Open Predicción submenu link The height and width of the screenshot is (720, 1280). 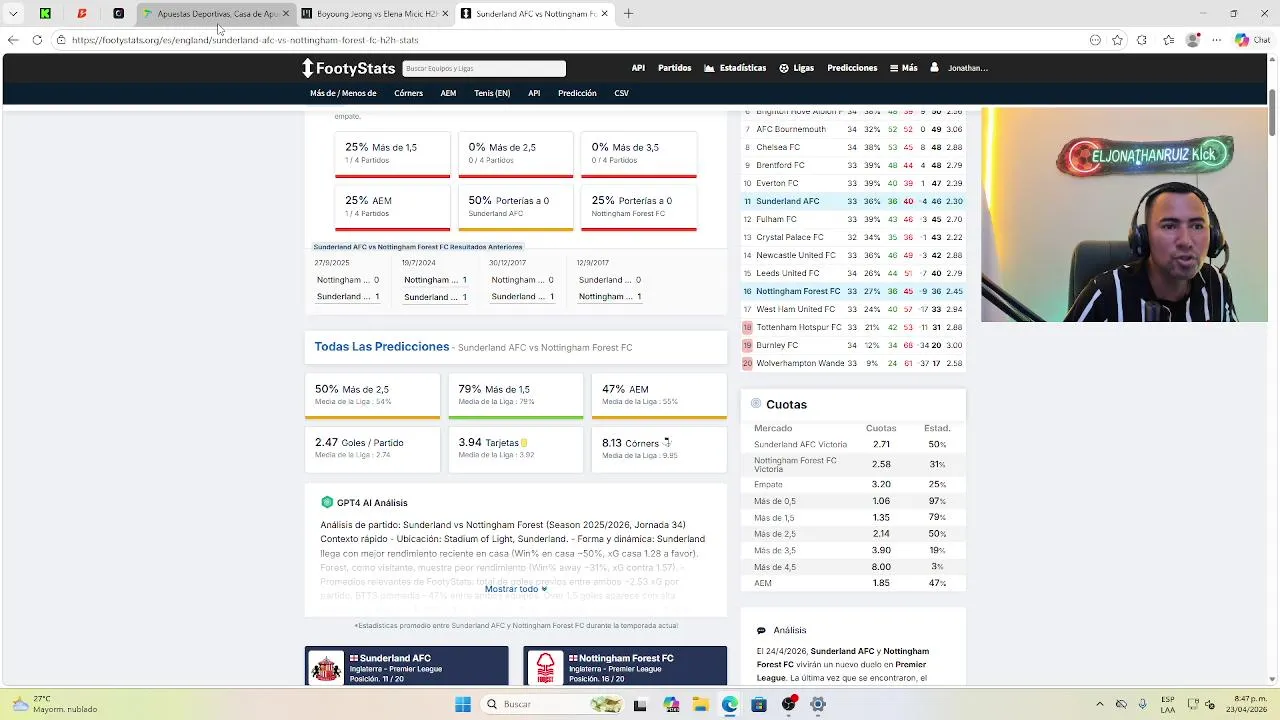coord(577,93)
